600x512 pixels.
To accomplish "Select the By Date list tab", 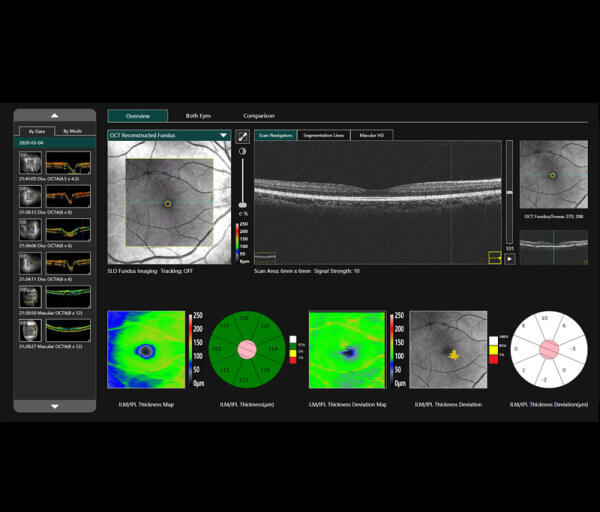I will 36,131.
